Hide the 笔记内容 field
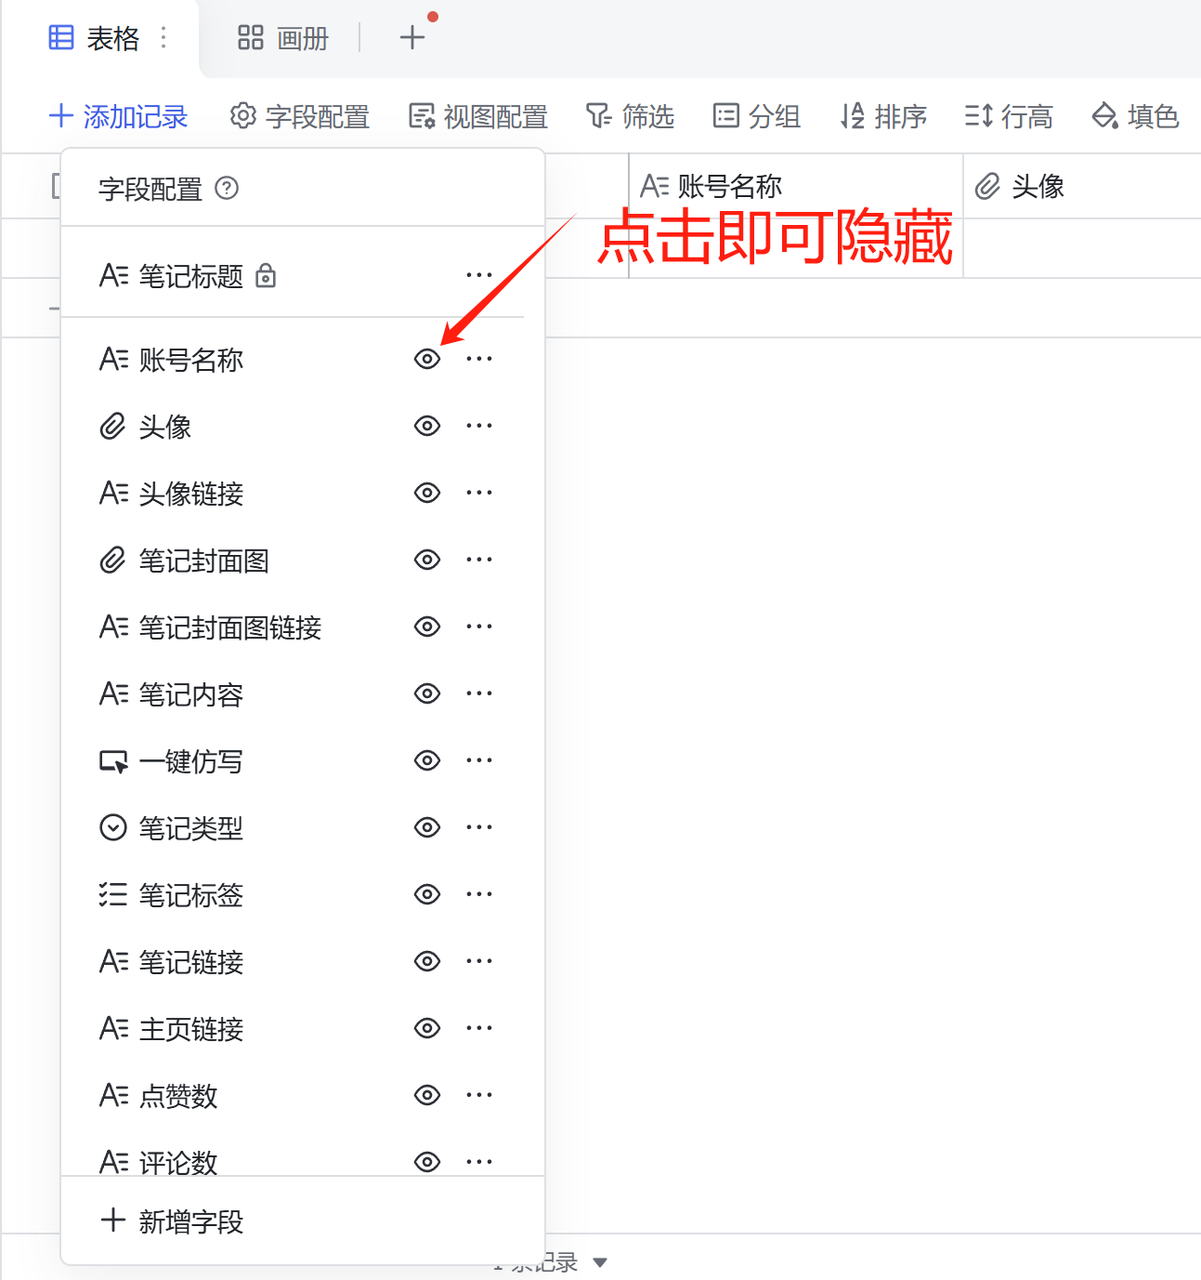 point(427,693)
